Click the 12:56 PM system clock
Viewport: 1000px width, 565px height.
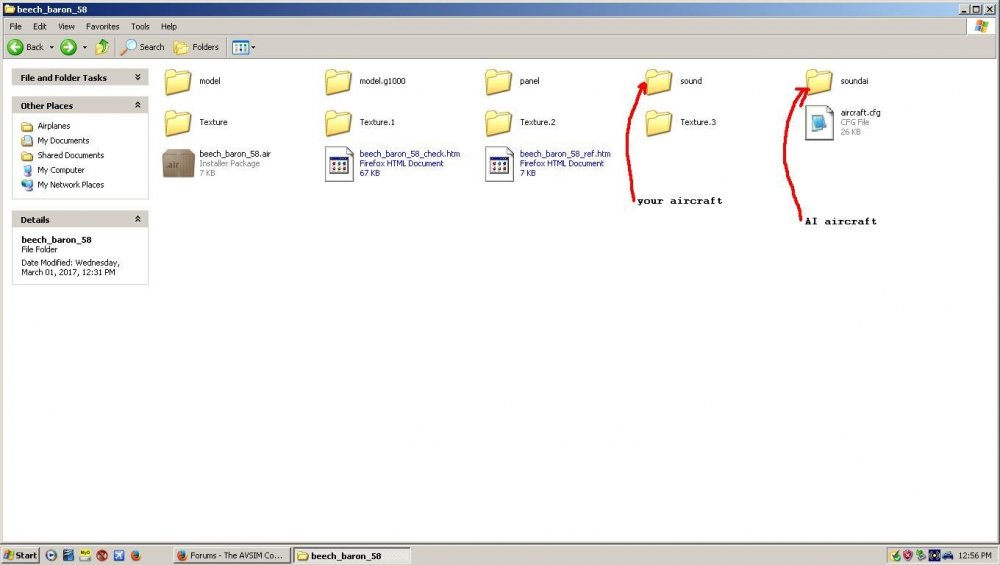(974, 555)
